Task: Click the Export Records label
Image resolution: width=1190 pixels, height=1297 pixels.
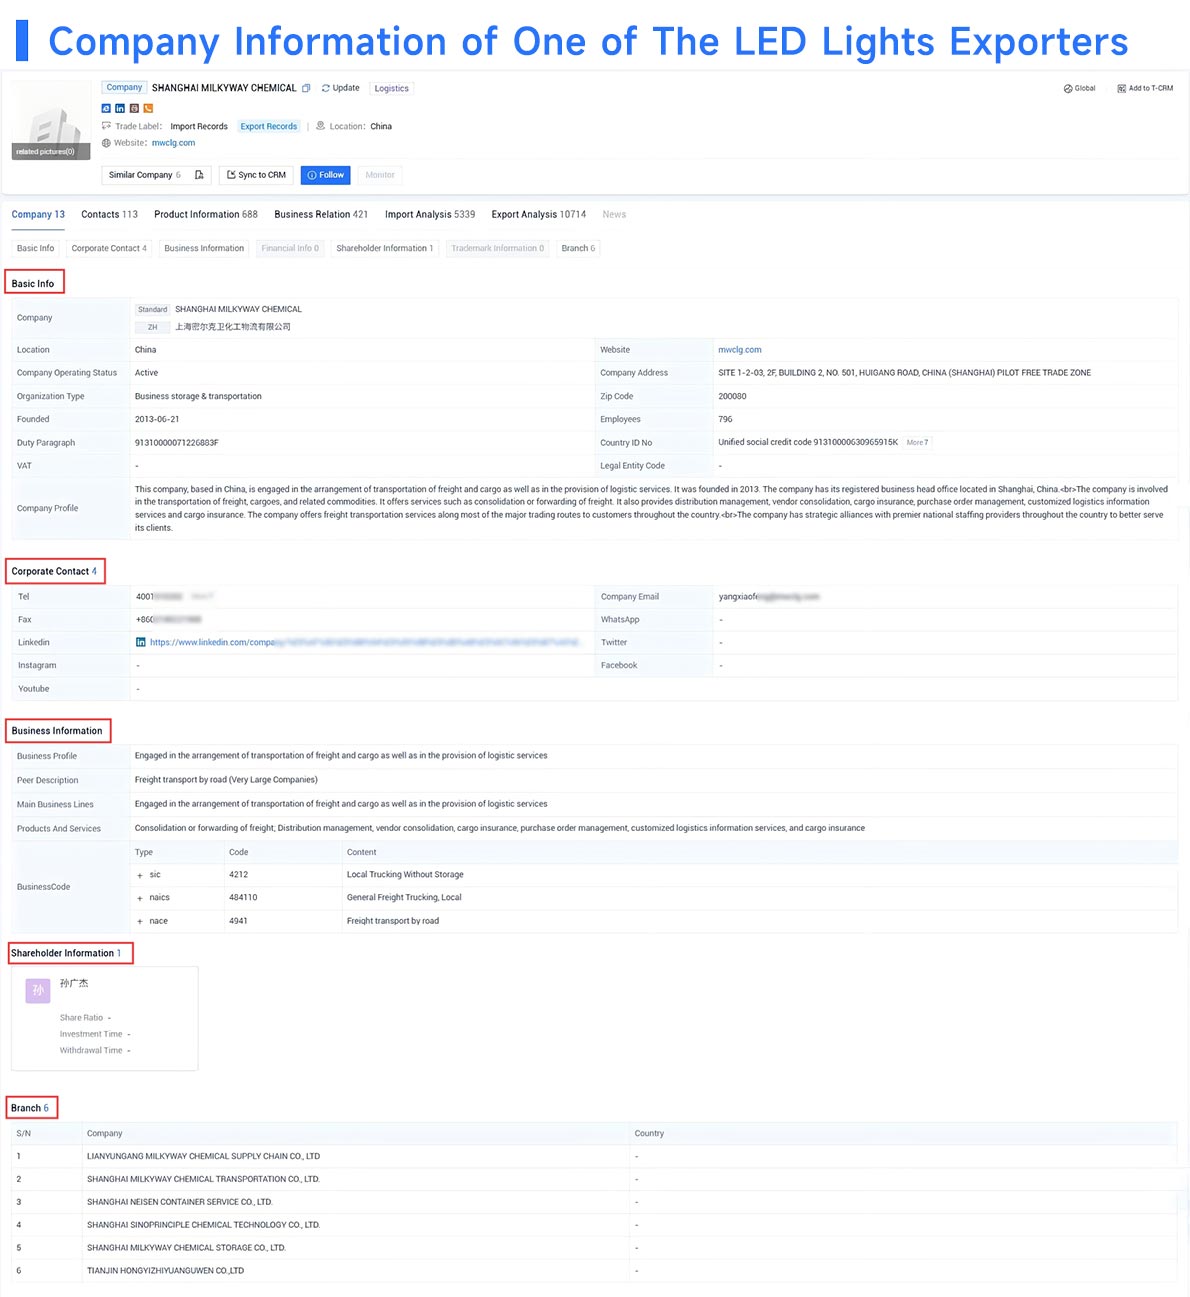Action: [x=269, y=126]
